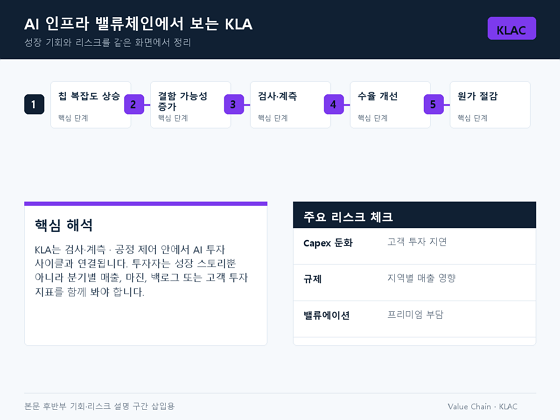This screenshot has width=560, height=420.
Task: Click the '핵심 해석' heading
Action: (x=64, y=225)
